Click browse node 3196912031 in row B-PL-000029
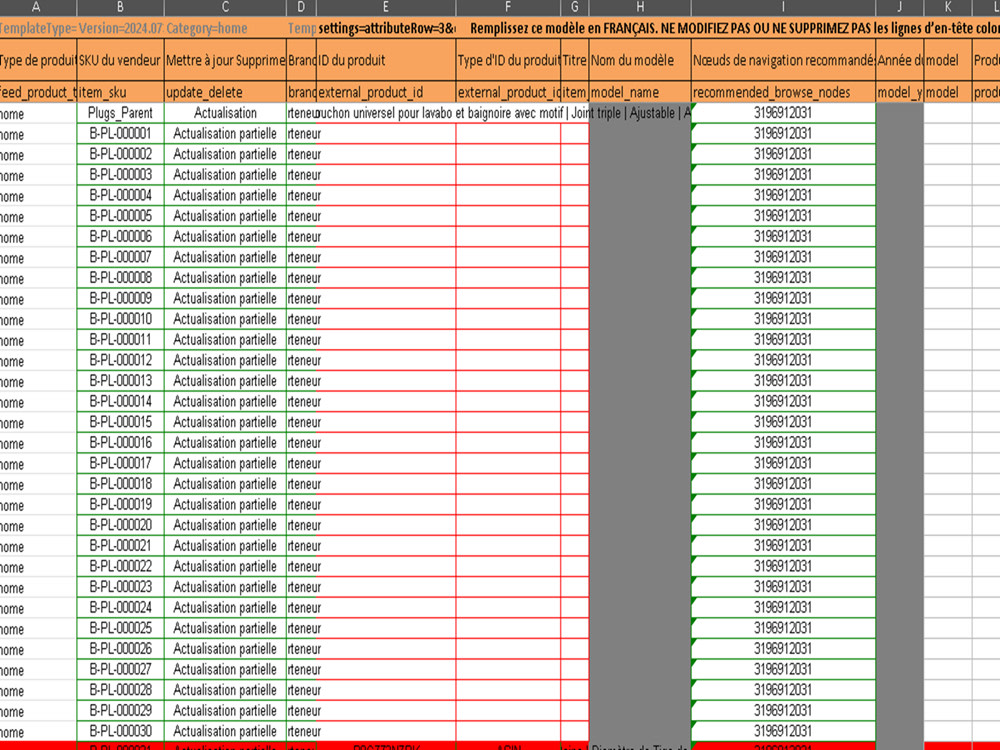Viewport: 1000px width, 750px height. (783, 710)
